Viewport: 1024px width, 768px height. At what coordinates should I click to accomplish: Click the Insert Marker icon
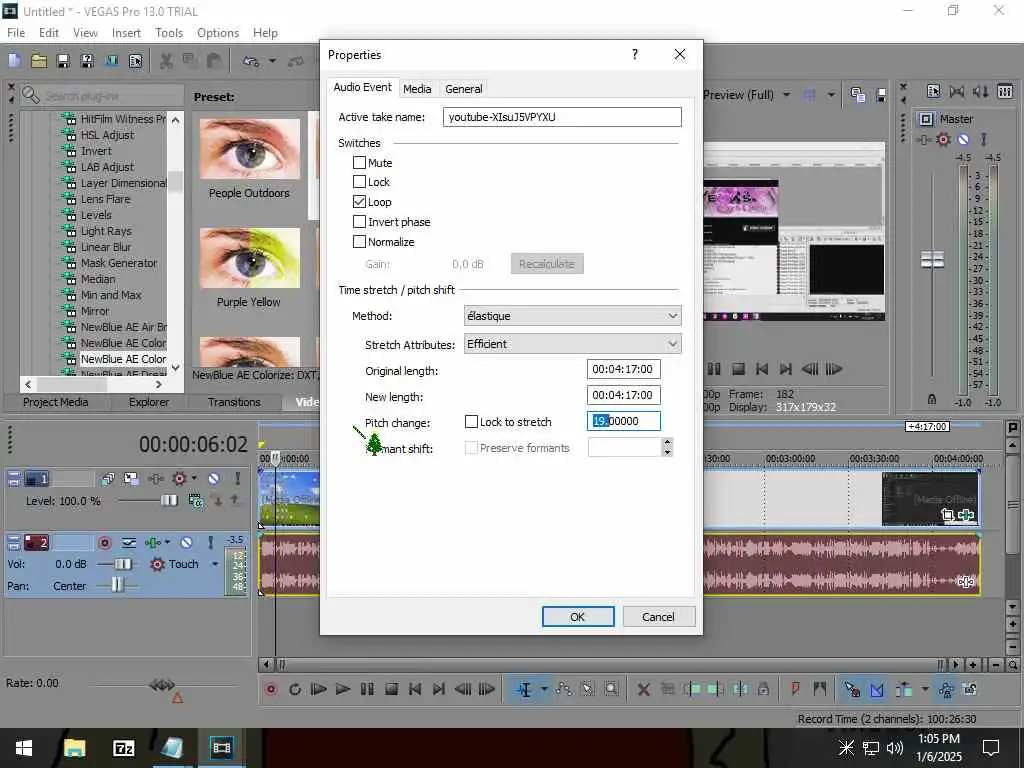click(x=795, y=689)
